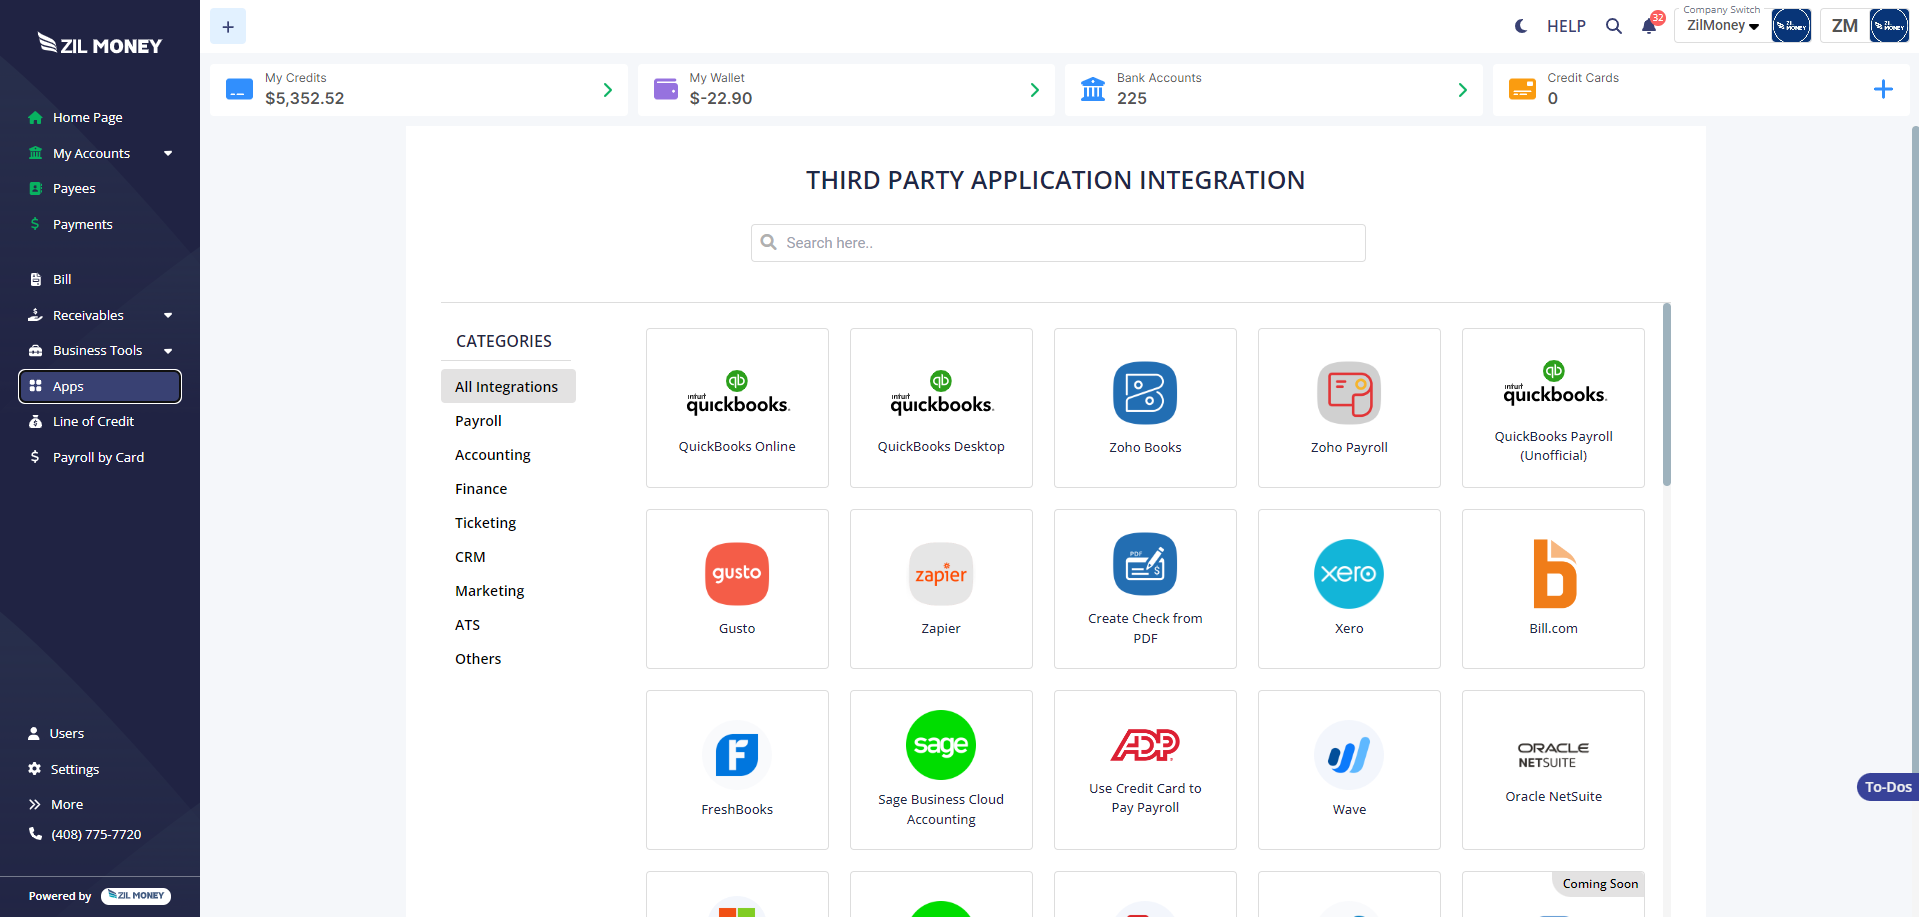Open the Bill.com app icon
The image size is (1919, 917).
pos(1554,574)
